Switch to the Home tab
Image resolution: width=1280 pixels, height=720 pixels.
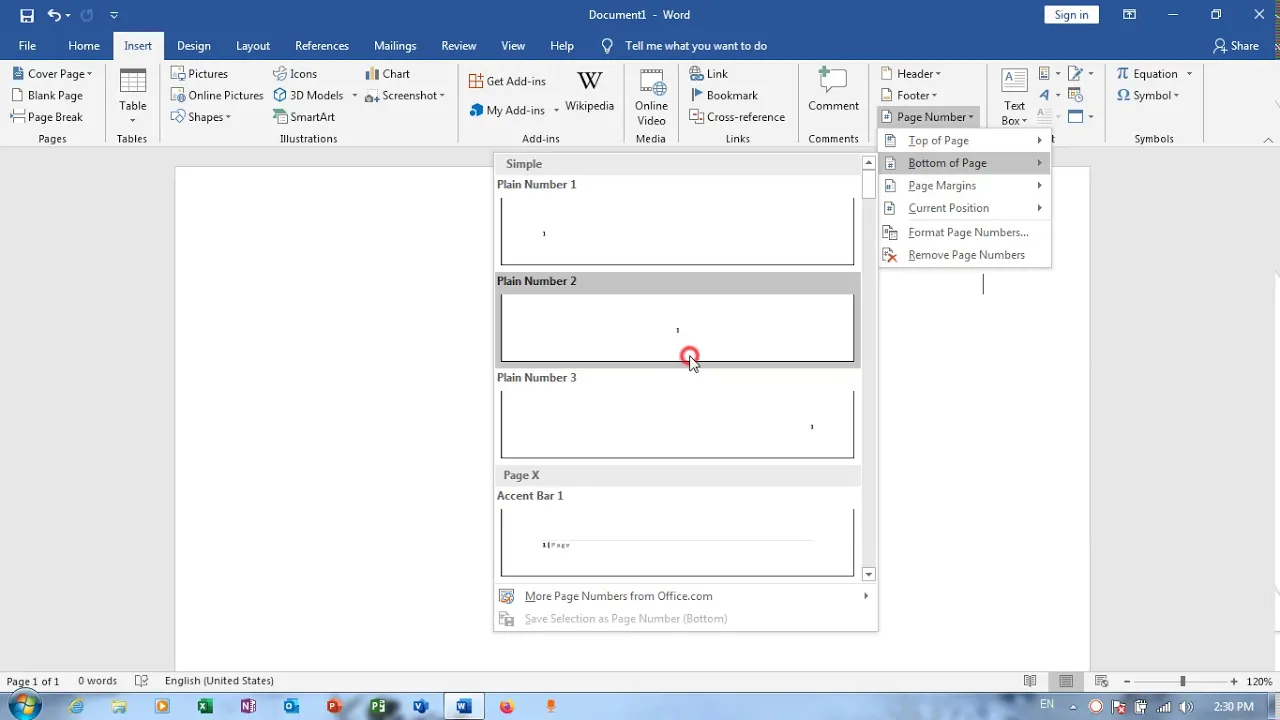84,46
